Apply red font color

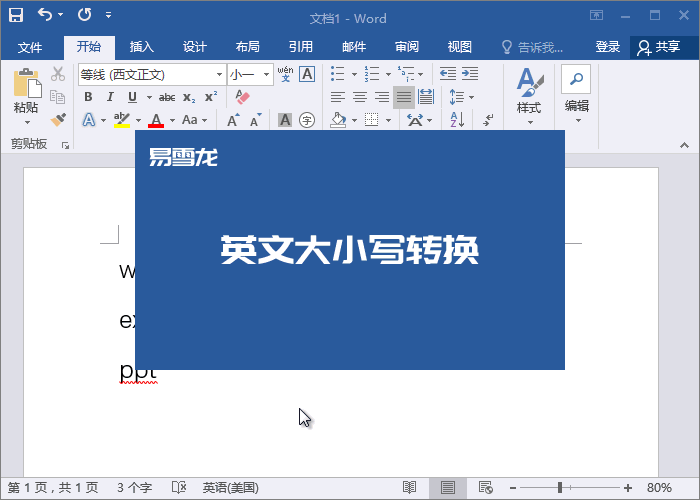click(x=156, y=120)
